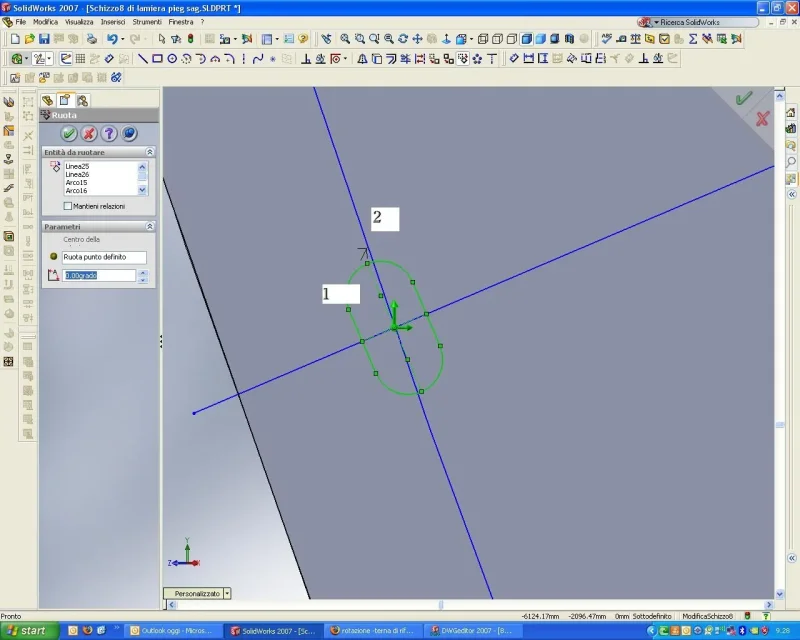Select the Circle sketch tool
Image resolution: width=800 pixels, height=640 pixels.
pos(172,59)
